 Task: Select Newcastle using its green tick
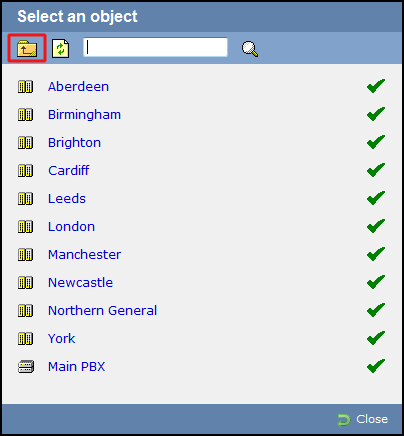[376, 282]
